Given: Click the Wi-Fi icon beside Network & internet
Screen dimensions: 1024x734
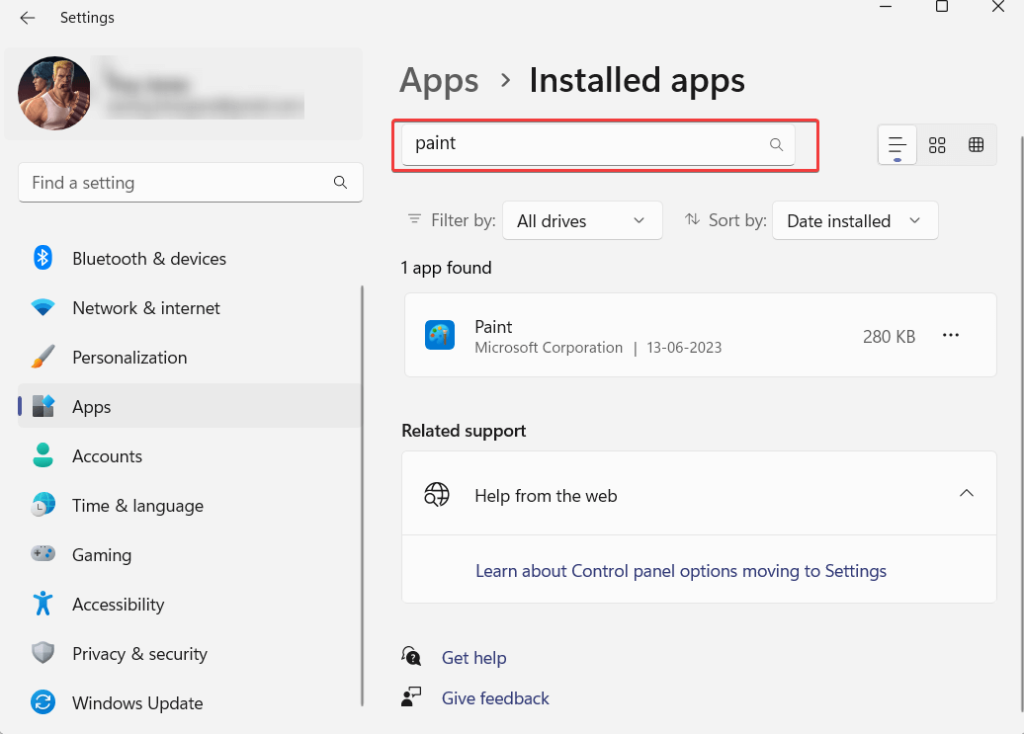Looking at the screenshot, I should (43, 307).
